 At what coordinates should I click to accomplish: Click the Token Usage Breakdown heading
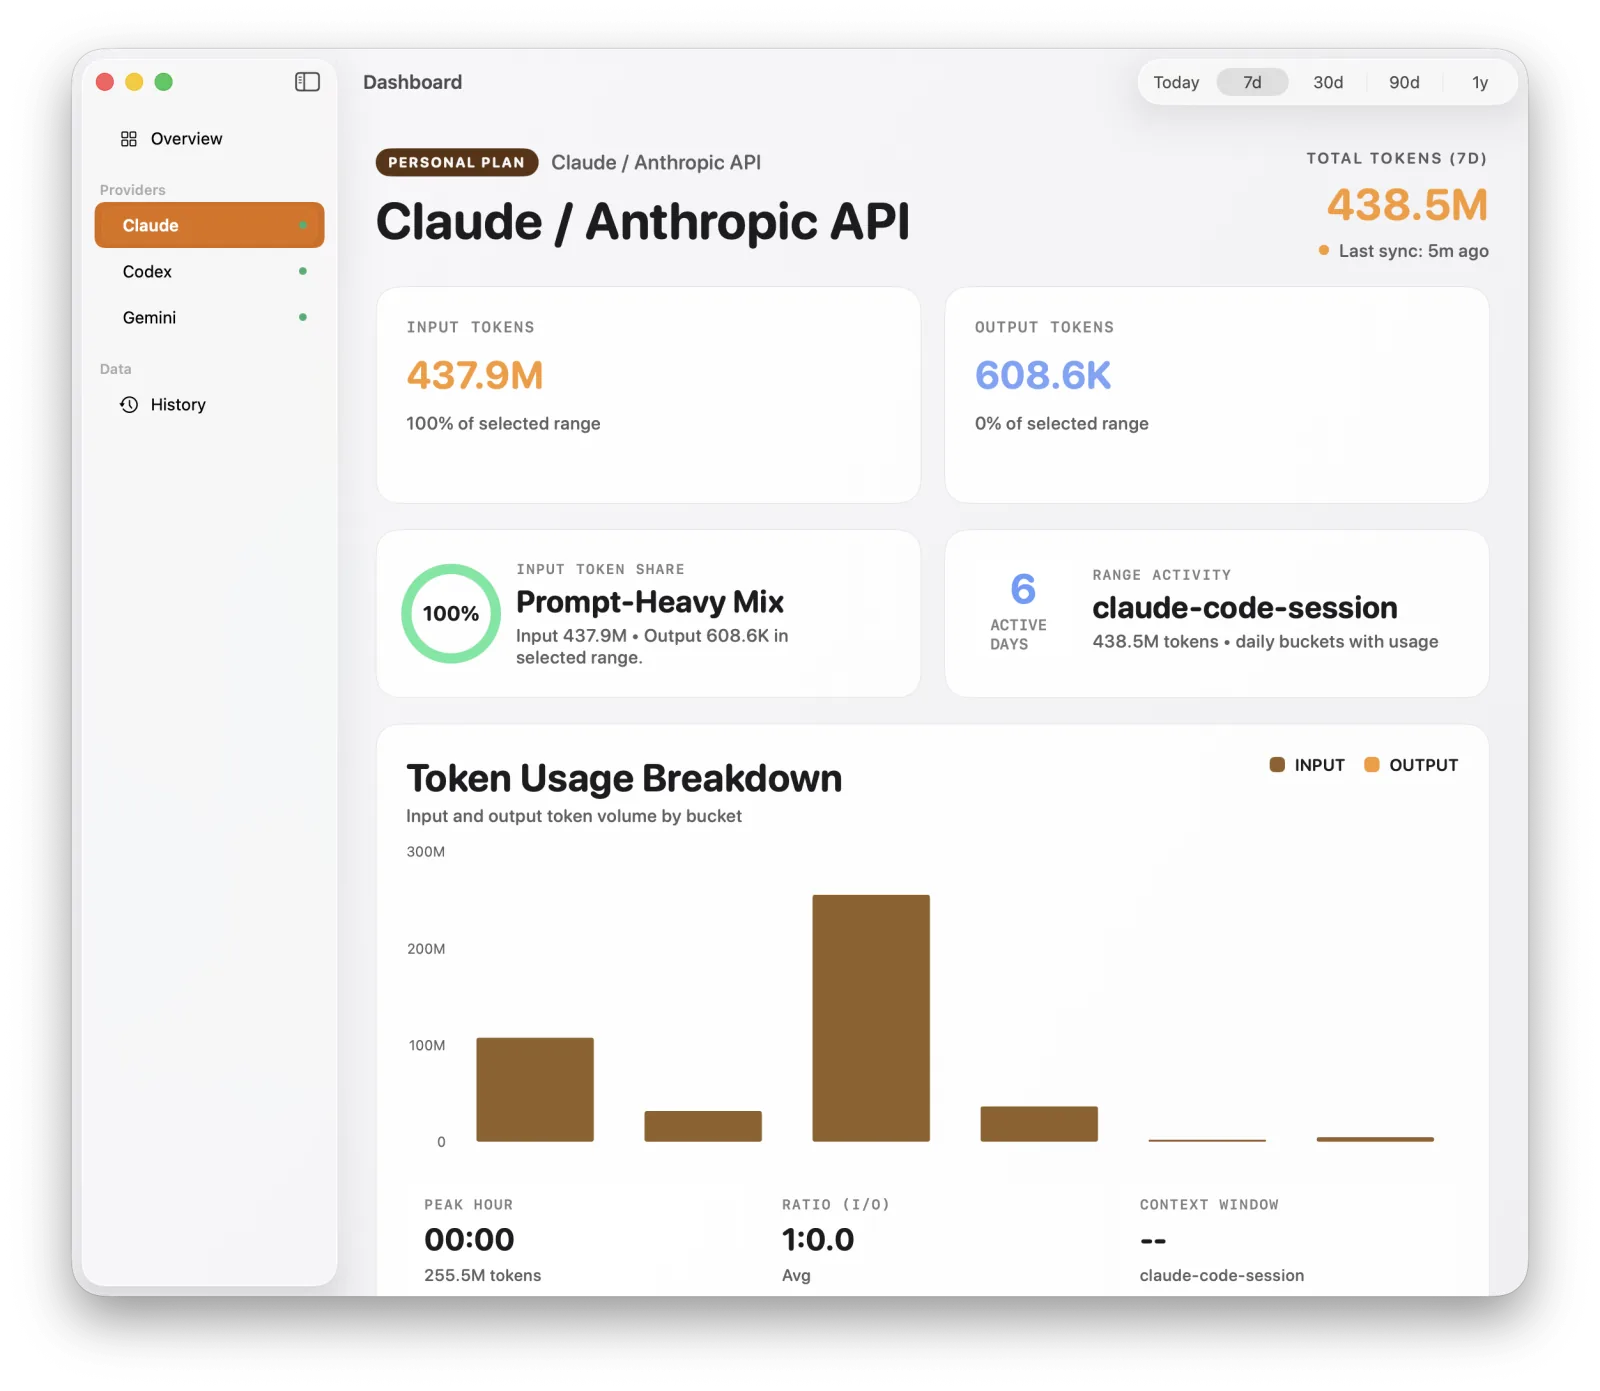tap(624, 779)
